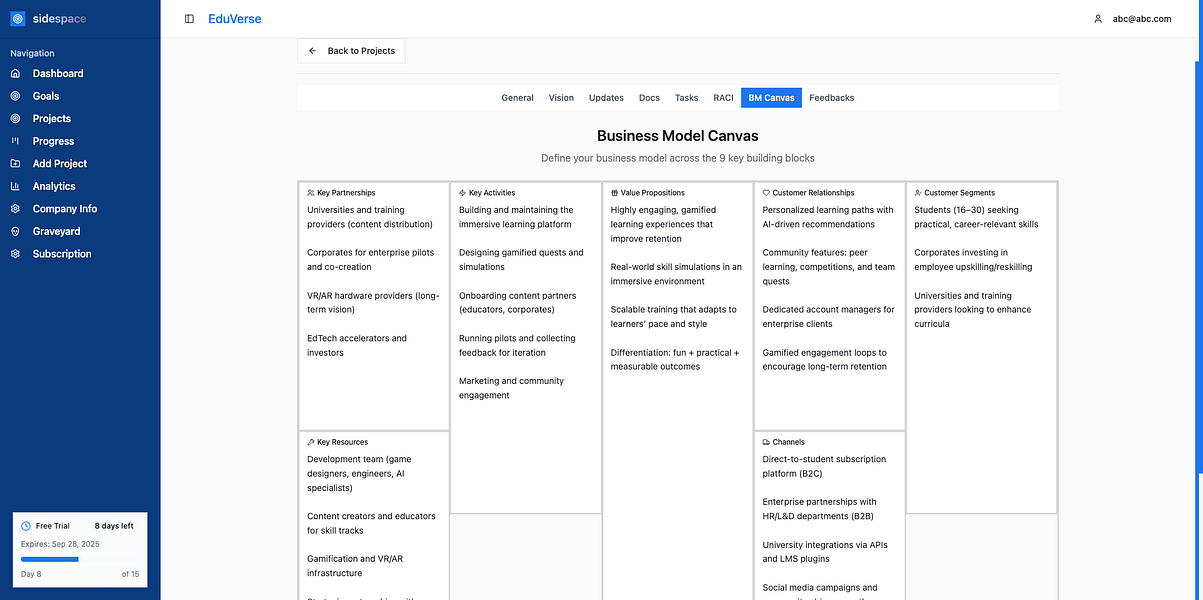Toggle the sidebar panel icon
Screen dimensions: 1203x600
click(189, 19)
